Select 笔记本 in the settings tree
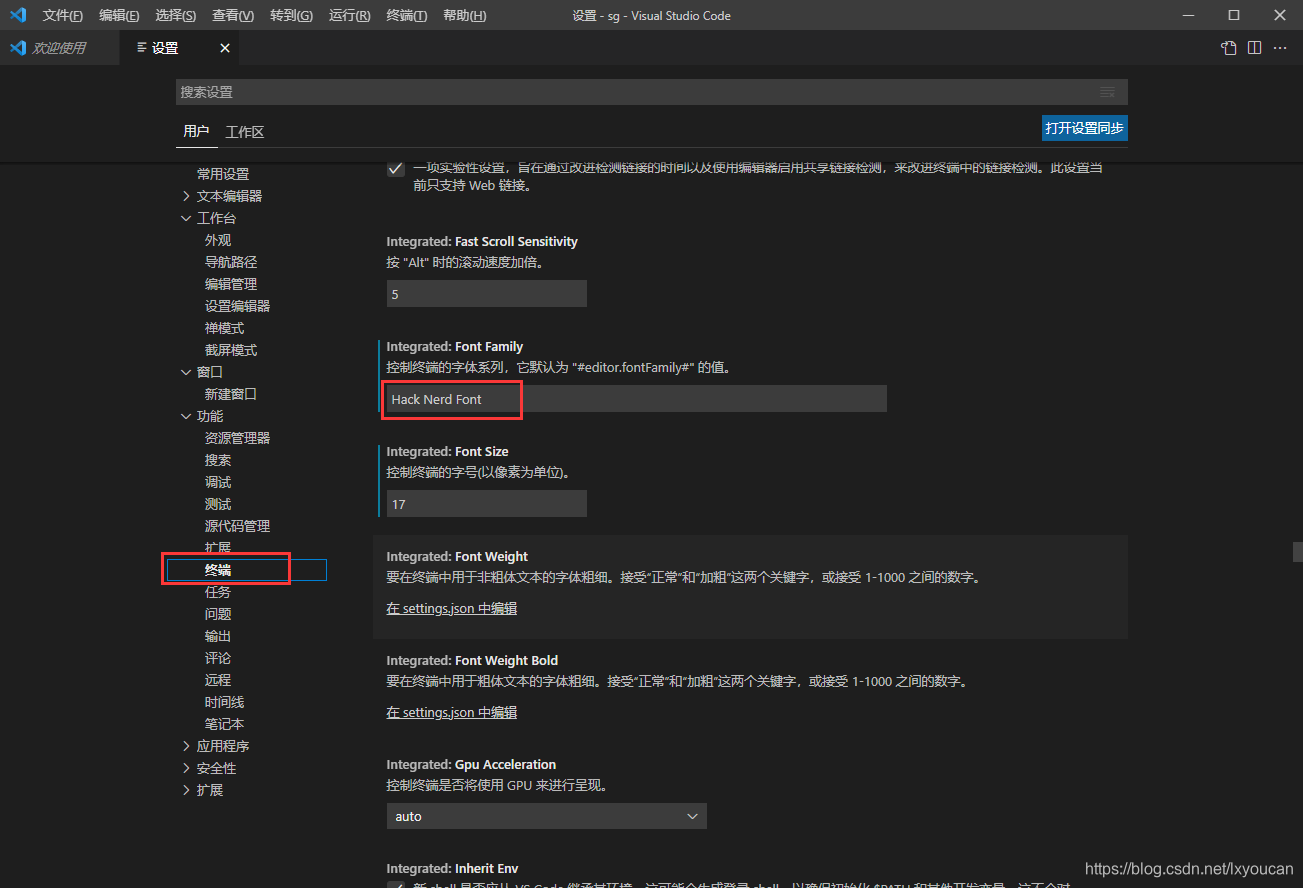This screenshot has width=1303, height=888. [x=224, y=724]
